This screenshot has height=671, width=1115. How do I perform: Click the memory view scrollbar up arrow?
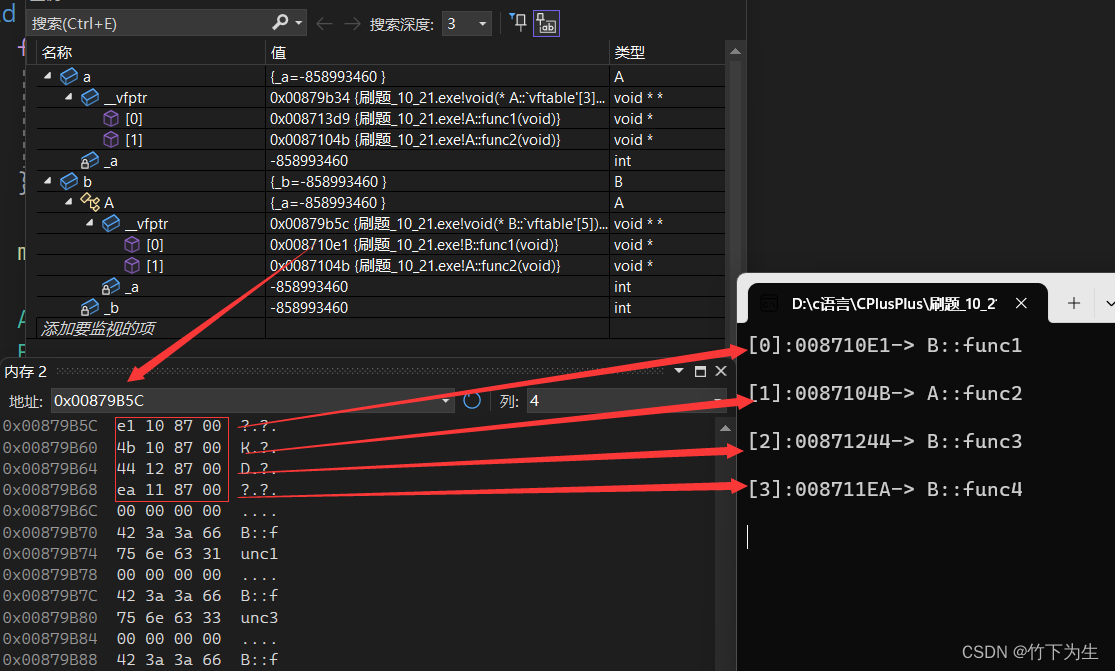click(725, 428)
